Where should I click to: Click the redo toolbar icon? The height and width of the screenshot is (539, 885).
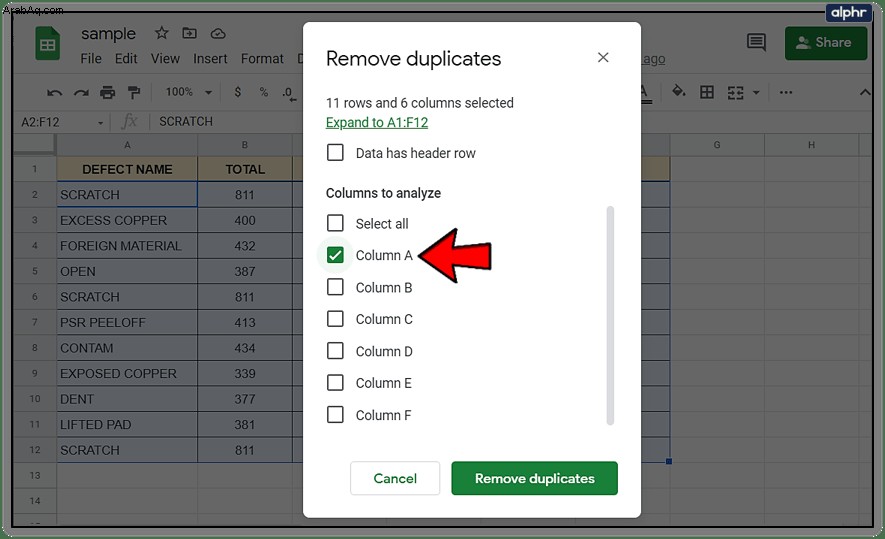coord(81,93)
